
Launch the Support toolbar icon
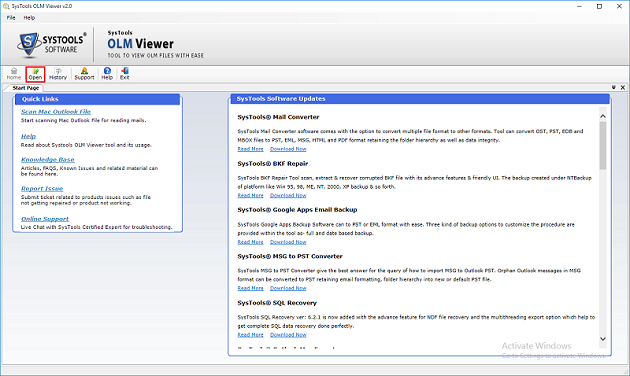pyautogui.click(x=84, y=74)
